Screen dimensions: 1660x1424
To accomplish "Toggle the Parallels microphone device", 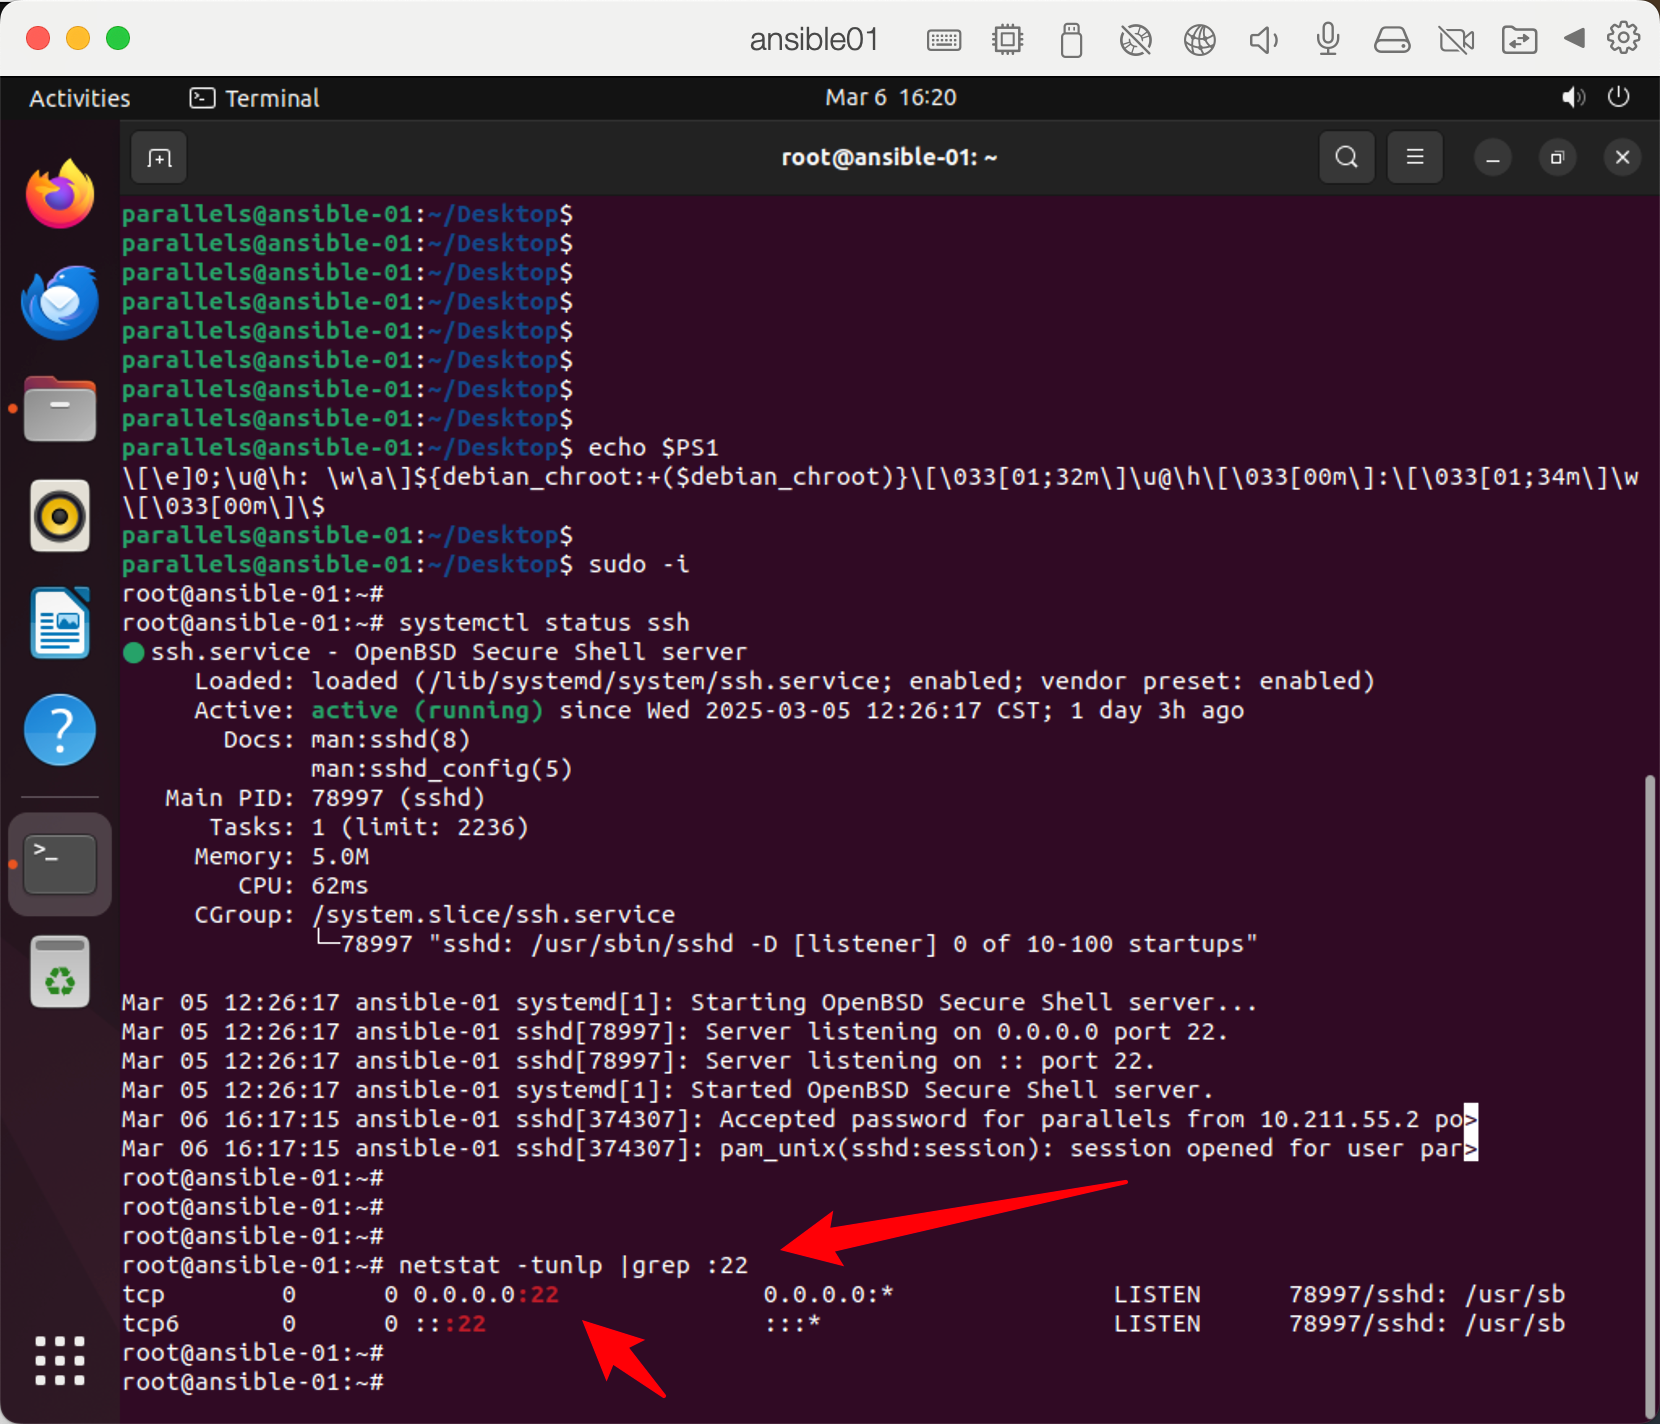I will (x=1328, y=40).
